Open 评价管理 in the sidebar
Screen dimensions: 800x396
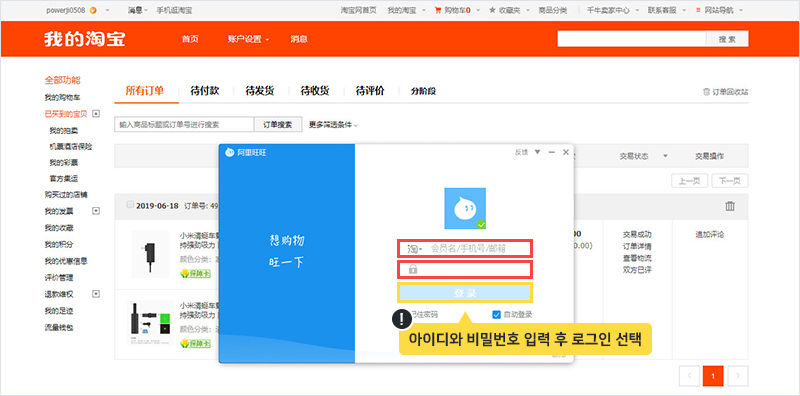(59, 278)
